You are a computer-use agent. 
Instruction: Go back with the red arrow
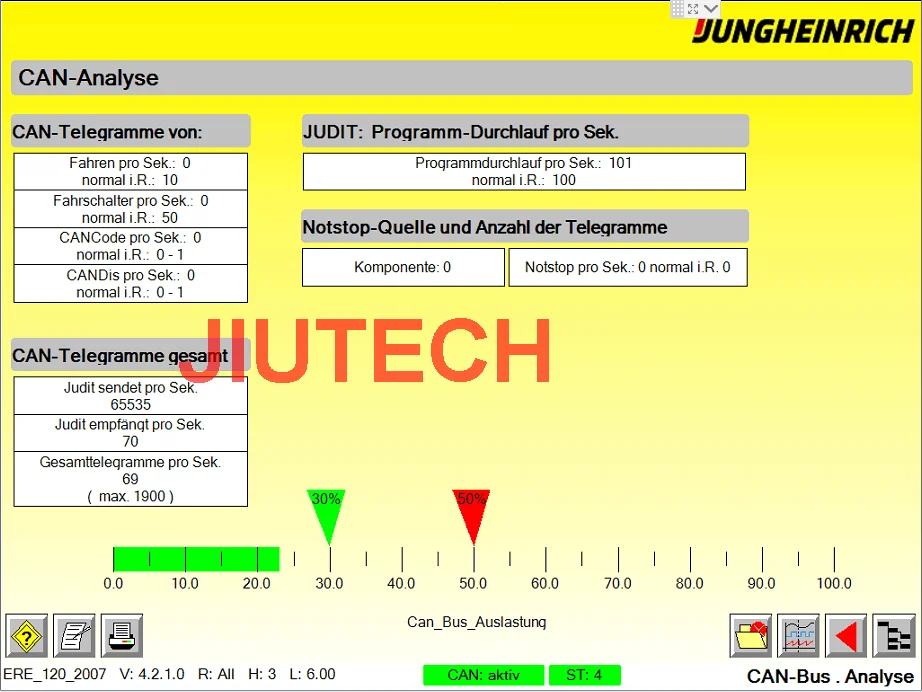[x=846, y=636]
